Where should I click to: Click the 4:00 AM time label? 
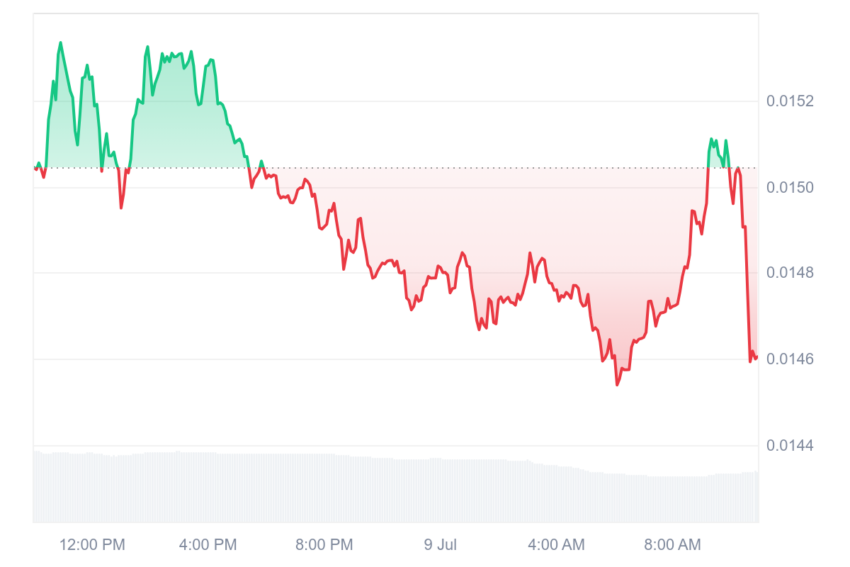(556, 545)
